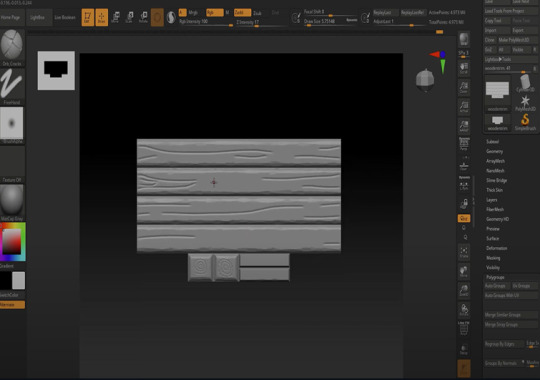Expand the Geometry section
Image resolution: width=540 pixels, height=380 pixels.
(x=495, y=151)
